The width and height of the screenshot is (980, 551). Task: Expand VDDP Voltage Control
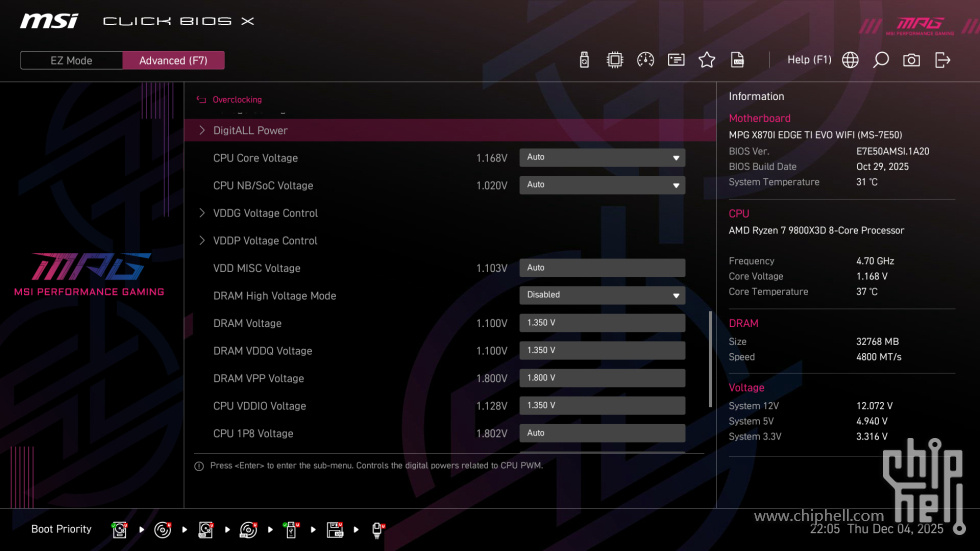click(265, 241)
